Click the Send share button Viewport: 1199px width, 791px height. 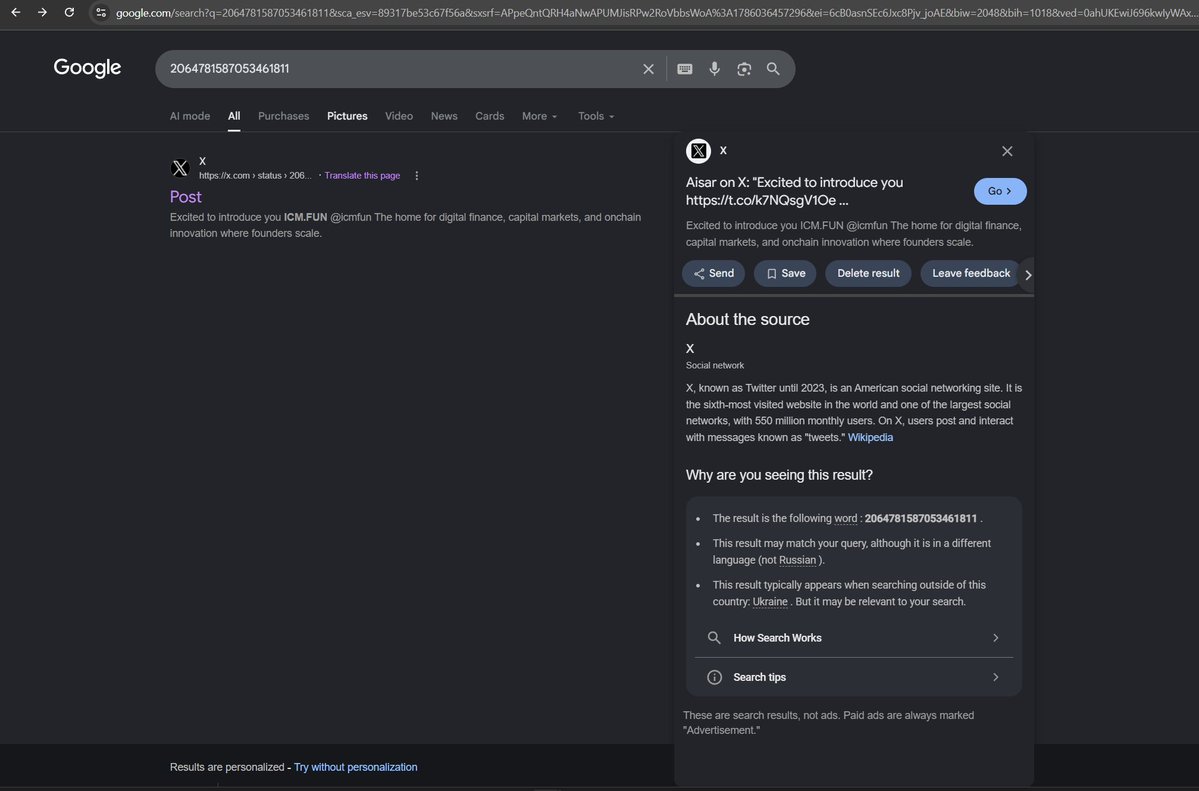pyautogui.click(x=713, y=273)
